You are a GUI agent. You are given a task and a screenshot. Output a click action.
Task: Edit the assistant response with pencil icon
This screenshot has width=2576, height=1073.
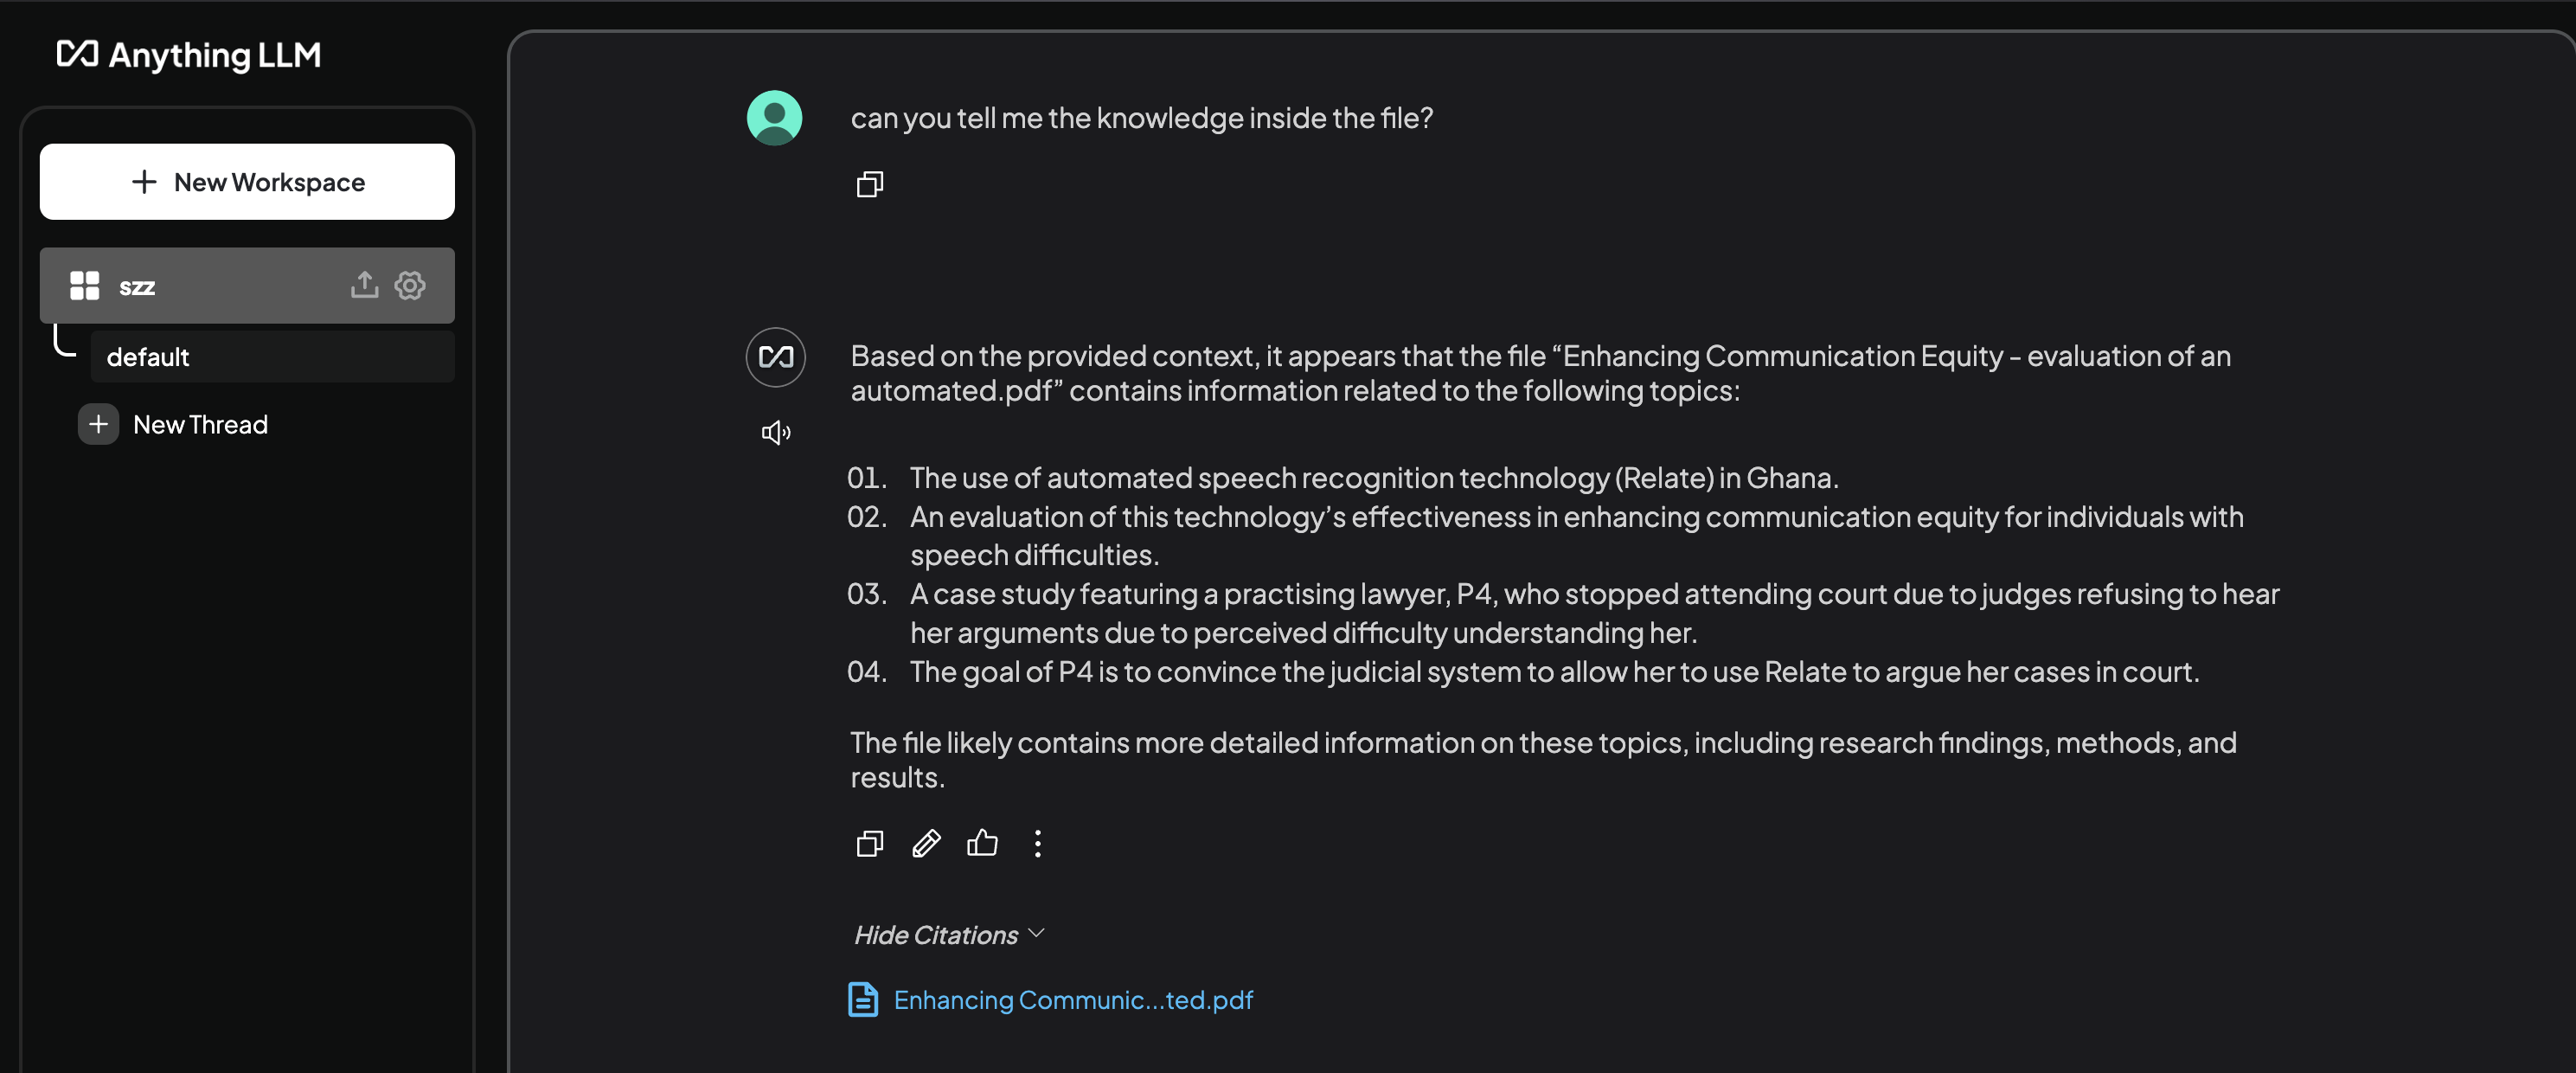926,844
